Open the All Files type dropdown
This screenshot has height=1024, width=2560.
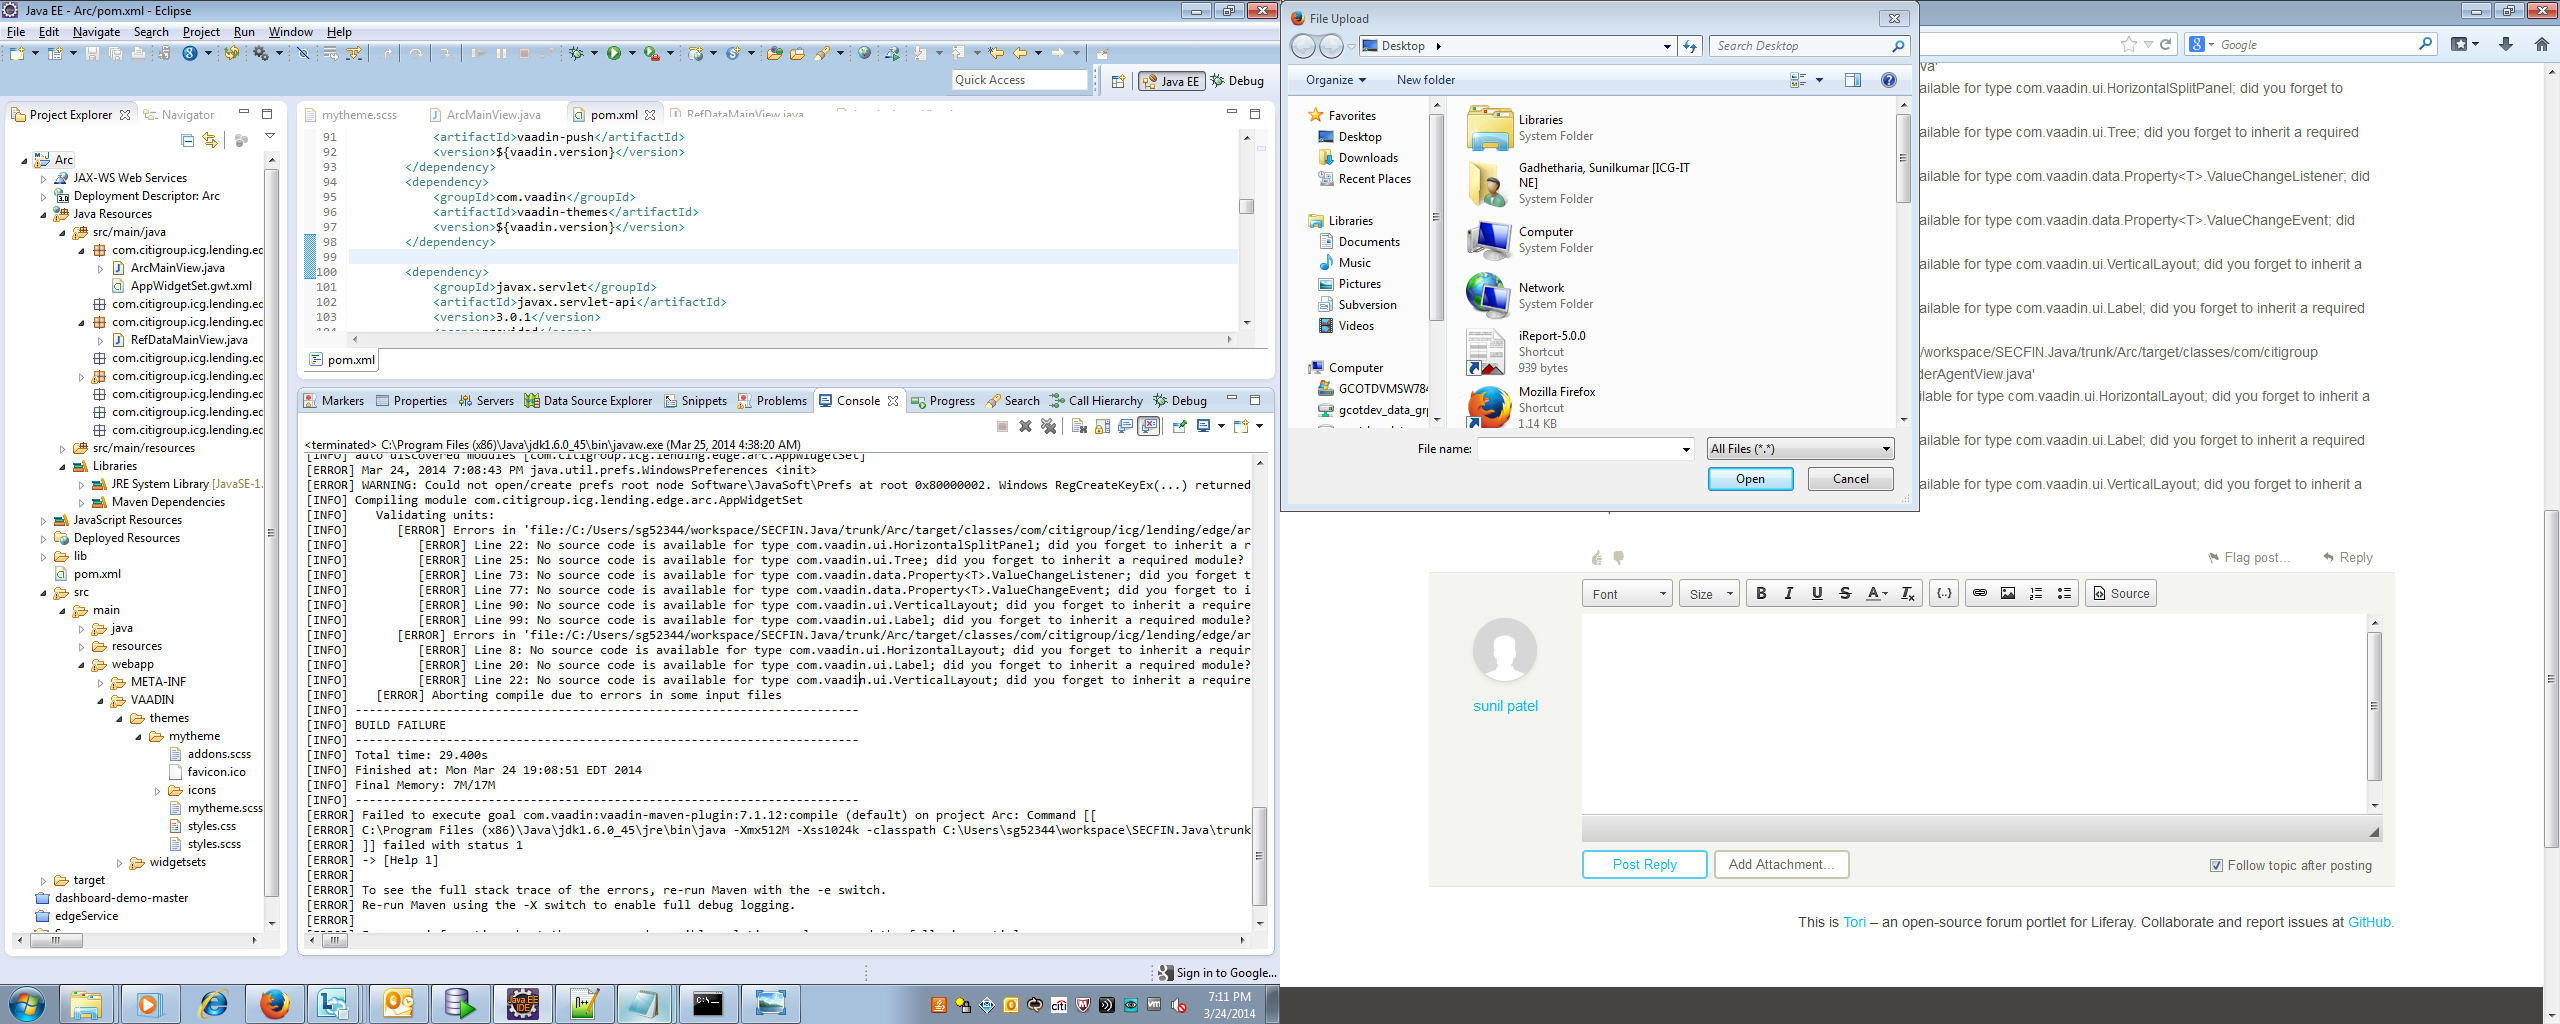(1799, 449)
